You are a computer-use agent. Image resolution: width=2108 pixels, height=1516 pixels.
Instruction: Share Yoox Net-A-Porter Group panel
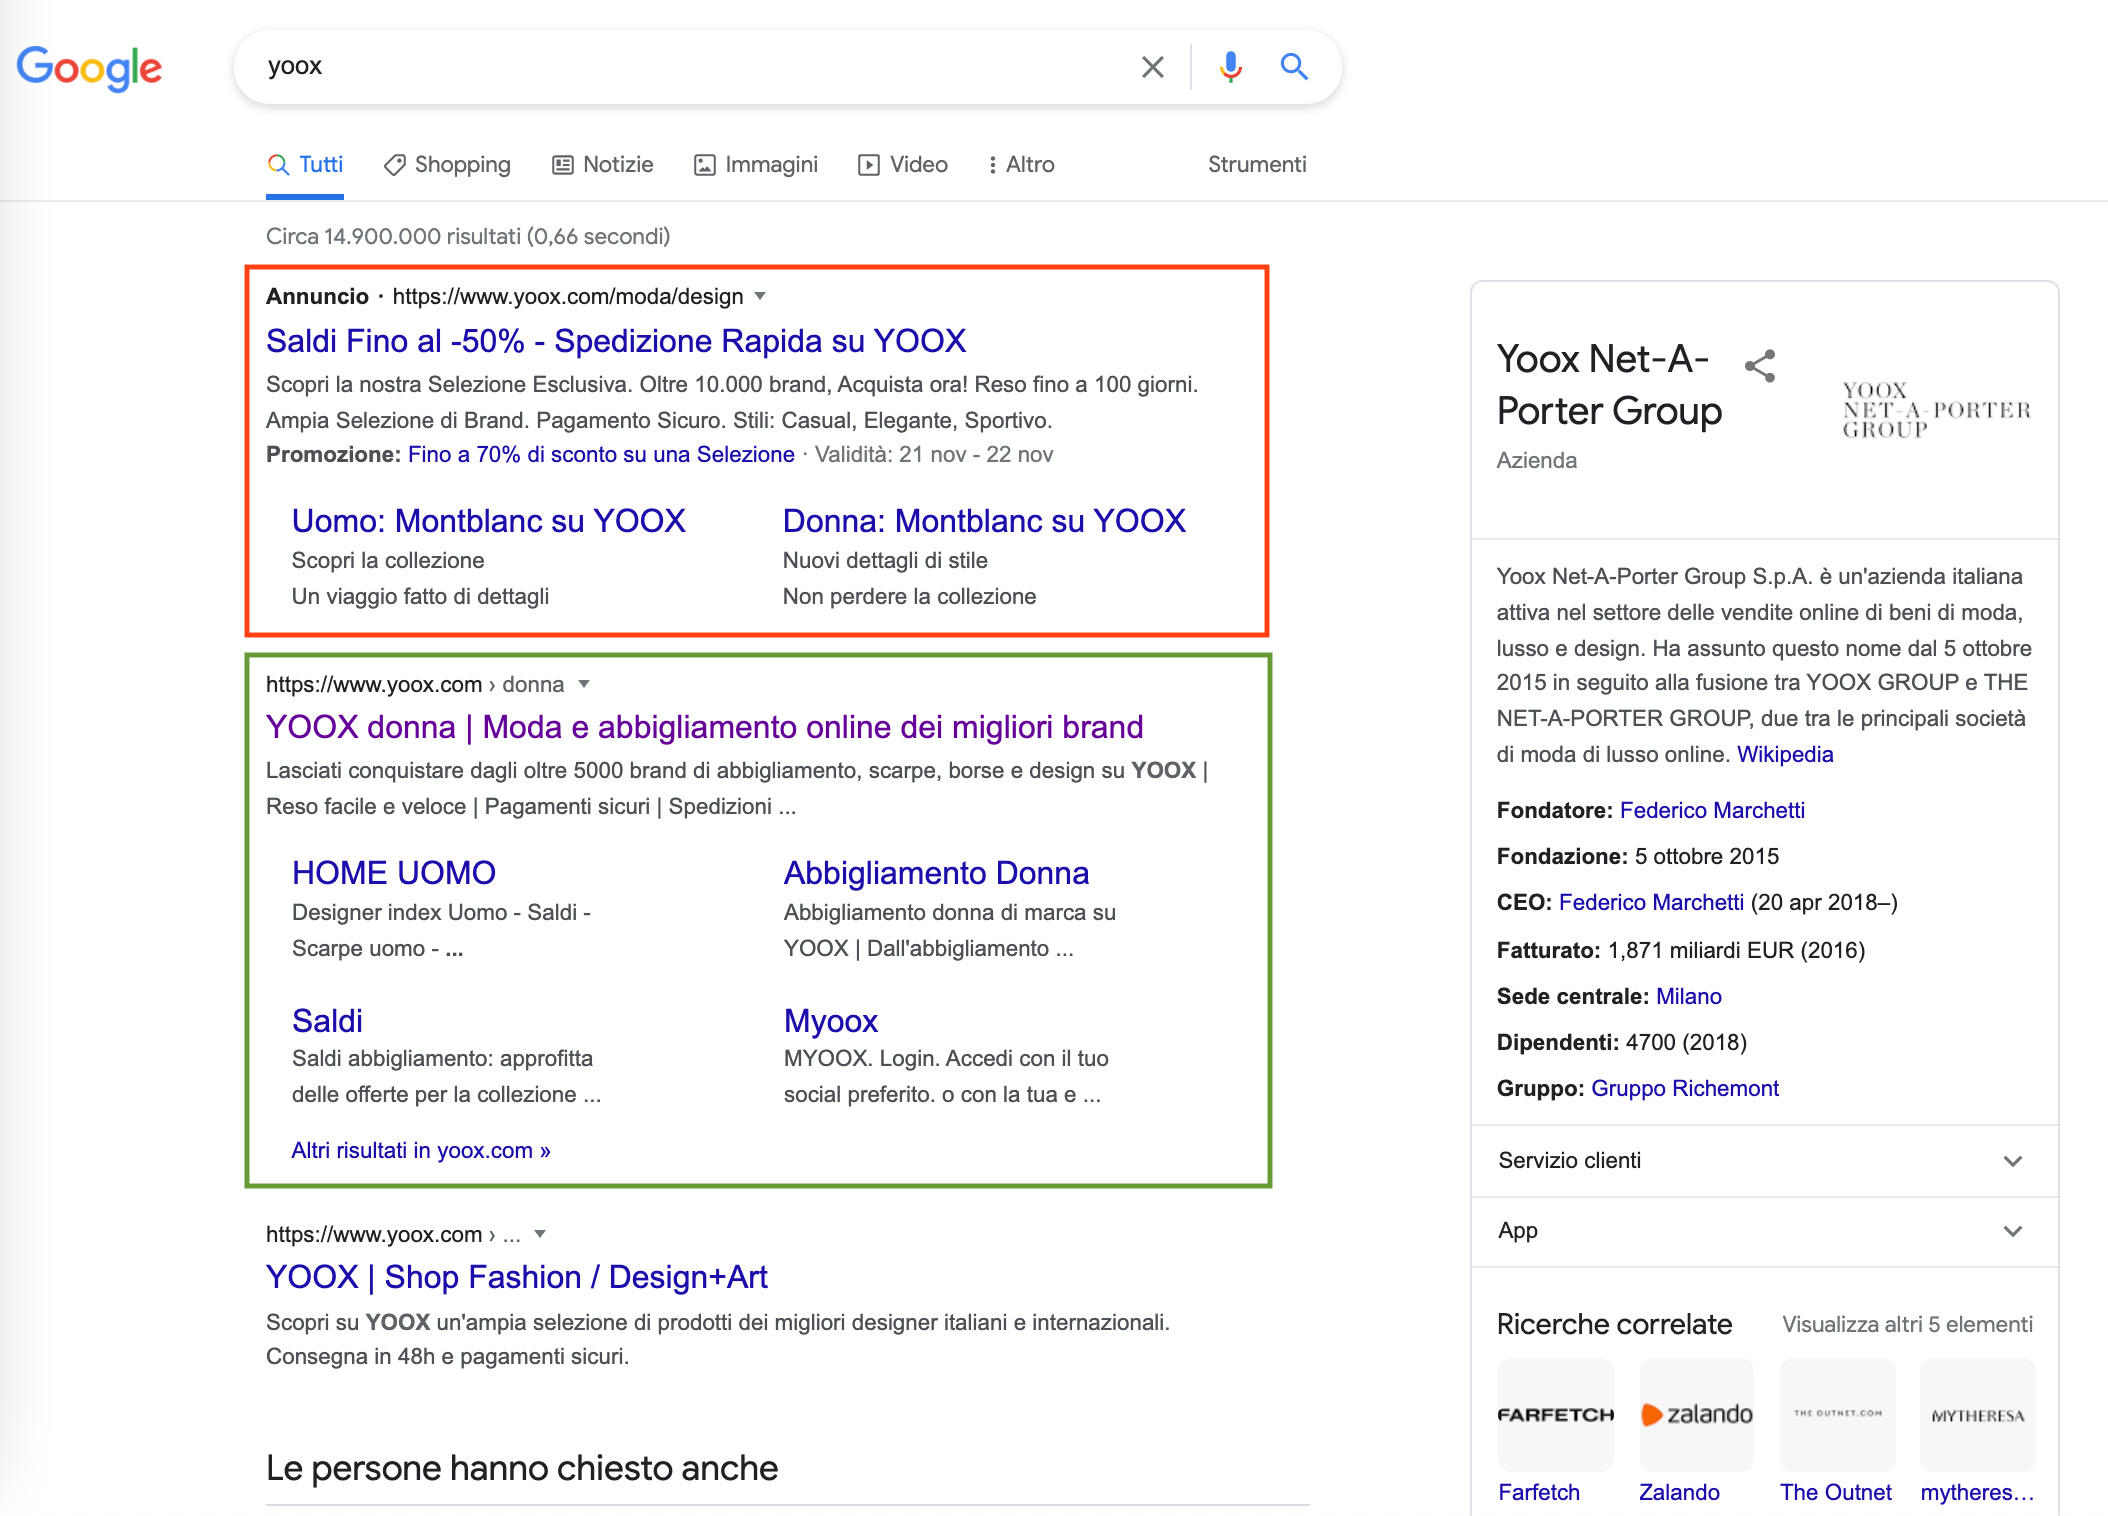point(1760,366)
